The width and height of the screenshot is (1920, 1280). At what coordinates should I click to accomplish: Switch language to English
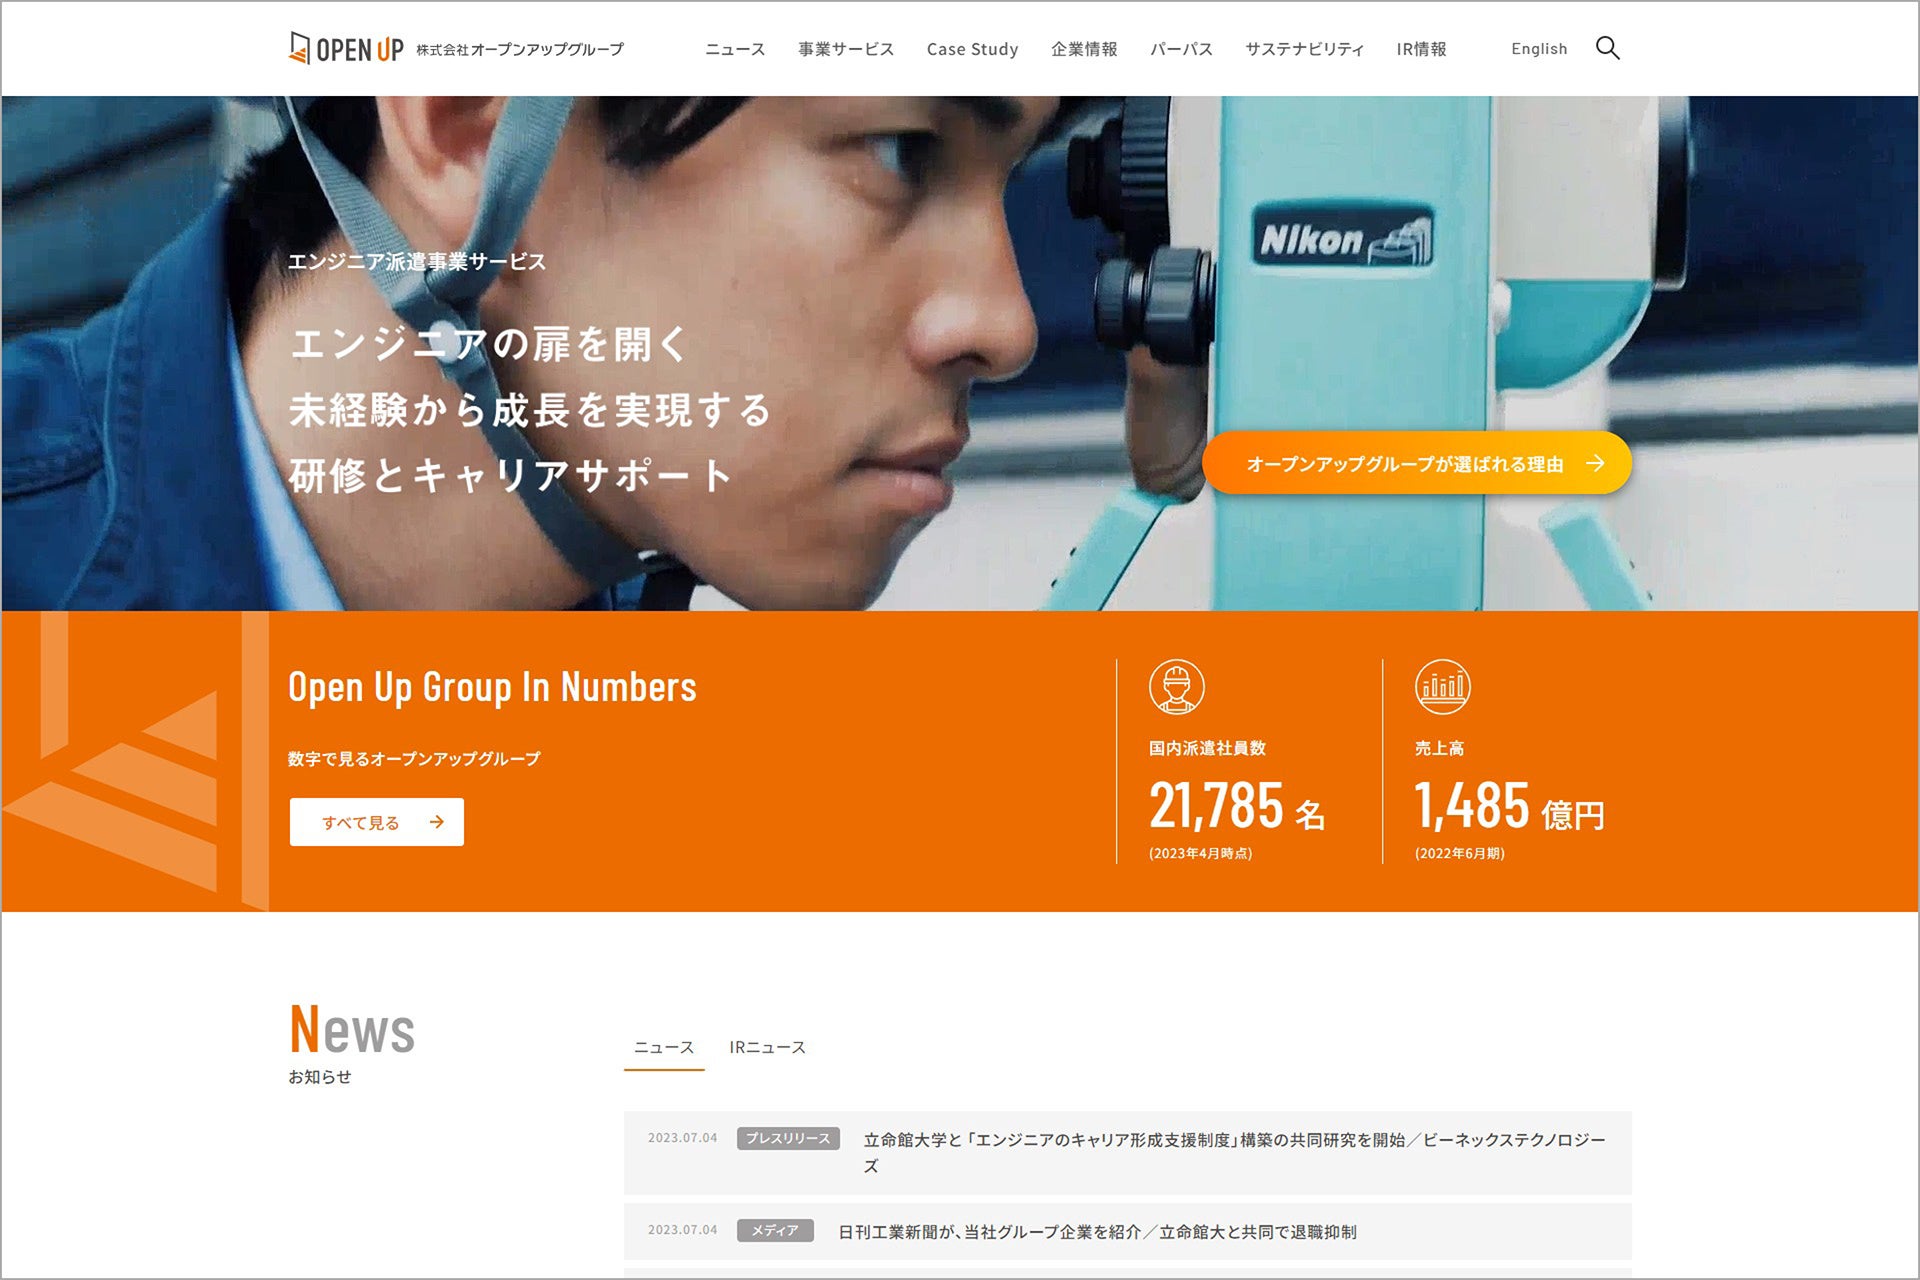point(1539,49)
